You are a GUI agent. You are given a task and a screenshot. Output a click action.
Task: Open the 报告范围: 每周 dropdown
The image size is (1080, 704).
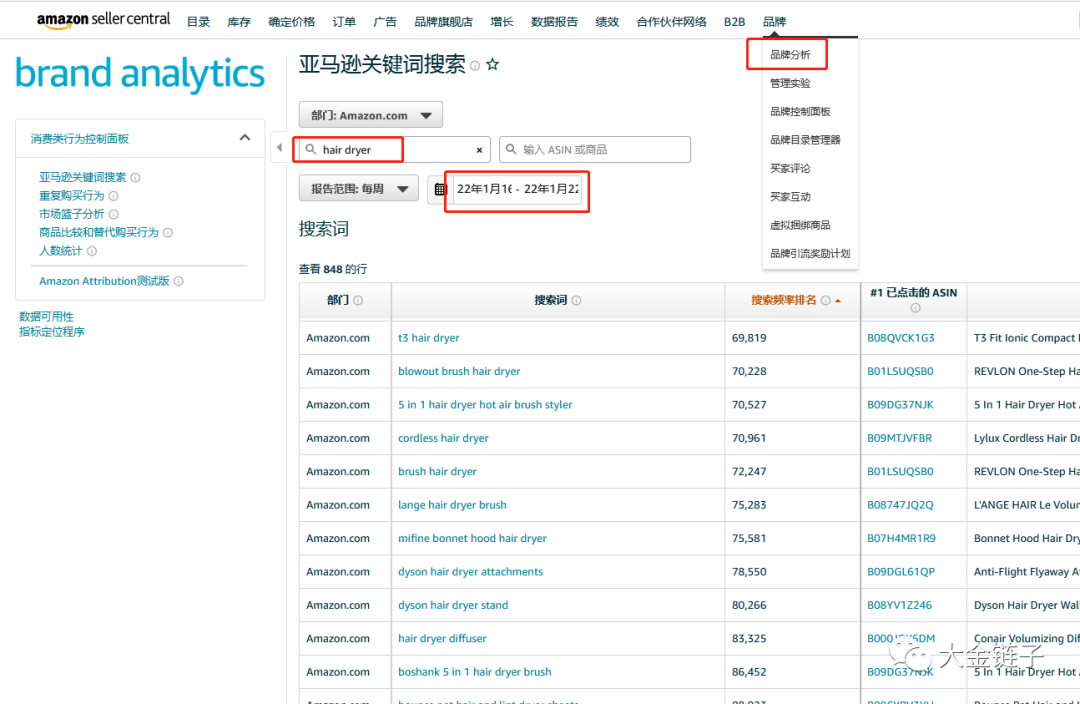click(x=358, y=188)
